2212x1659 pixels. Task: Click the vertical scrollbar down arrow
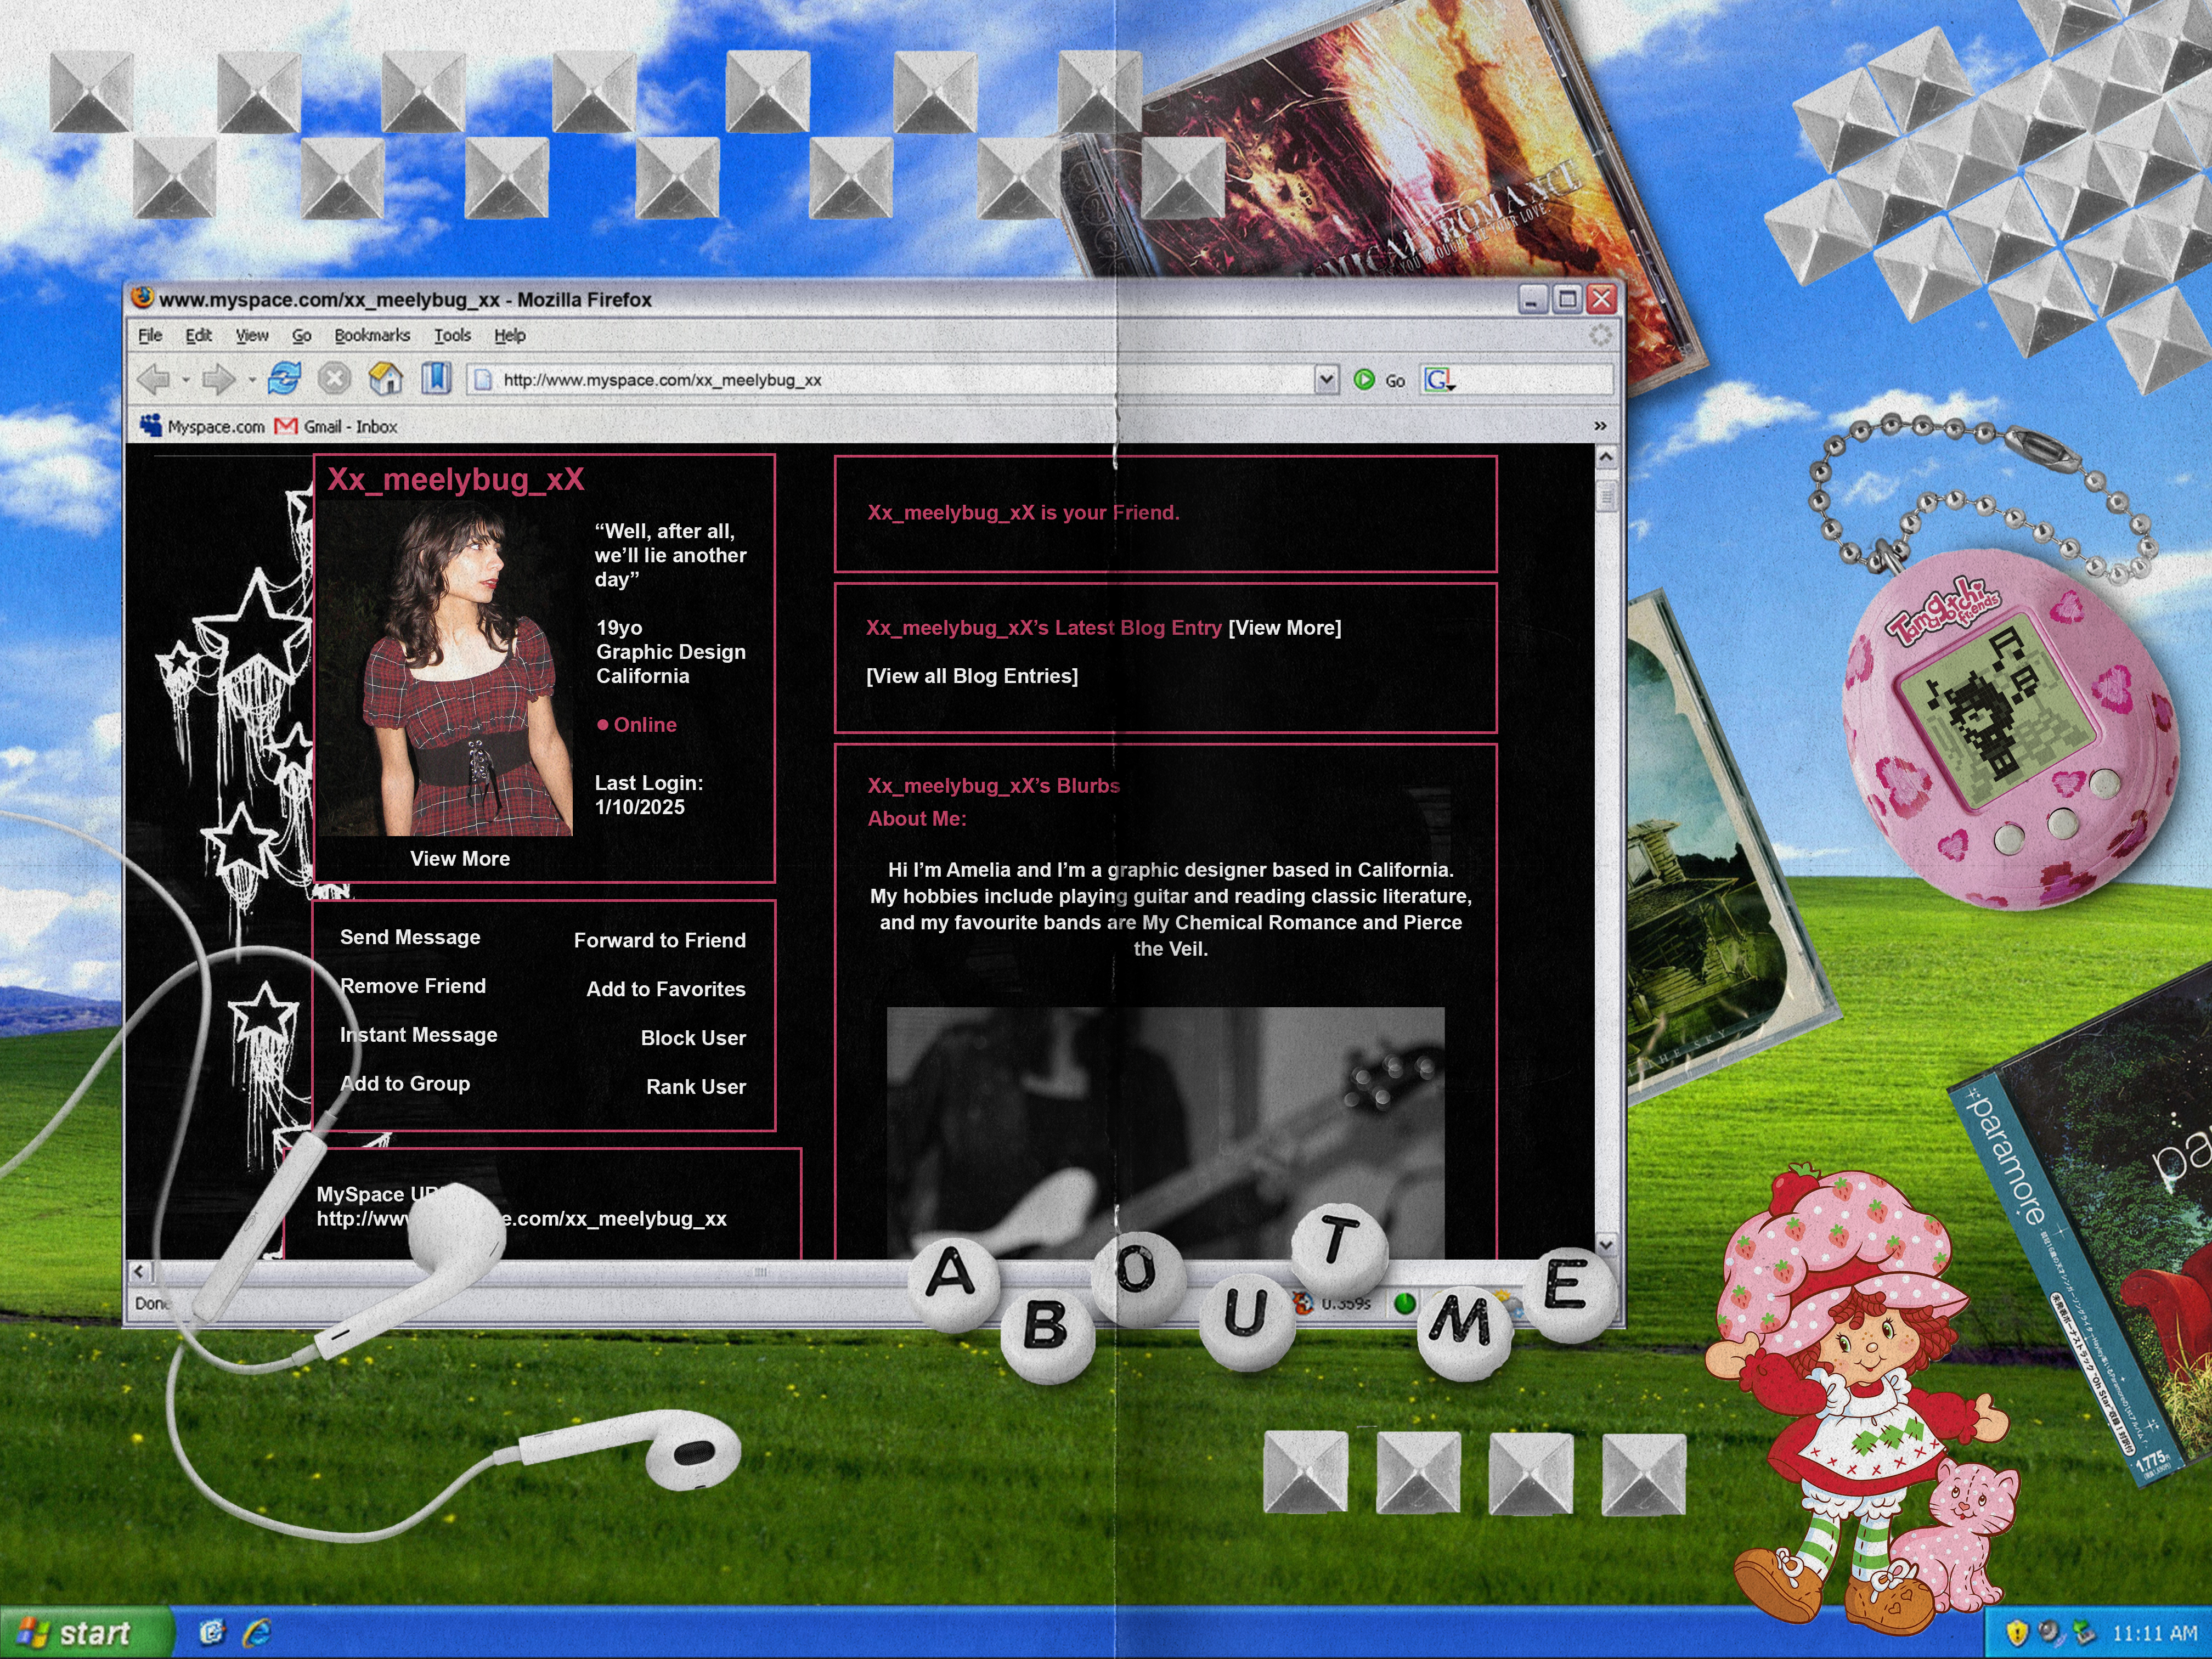(x=1606, y=1245)
